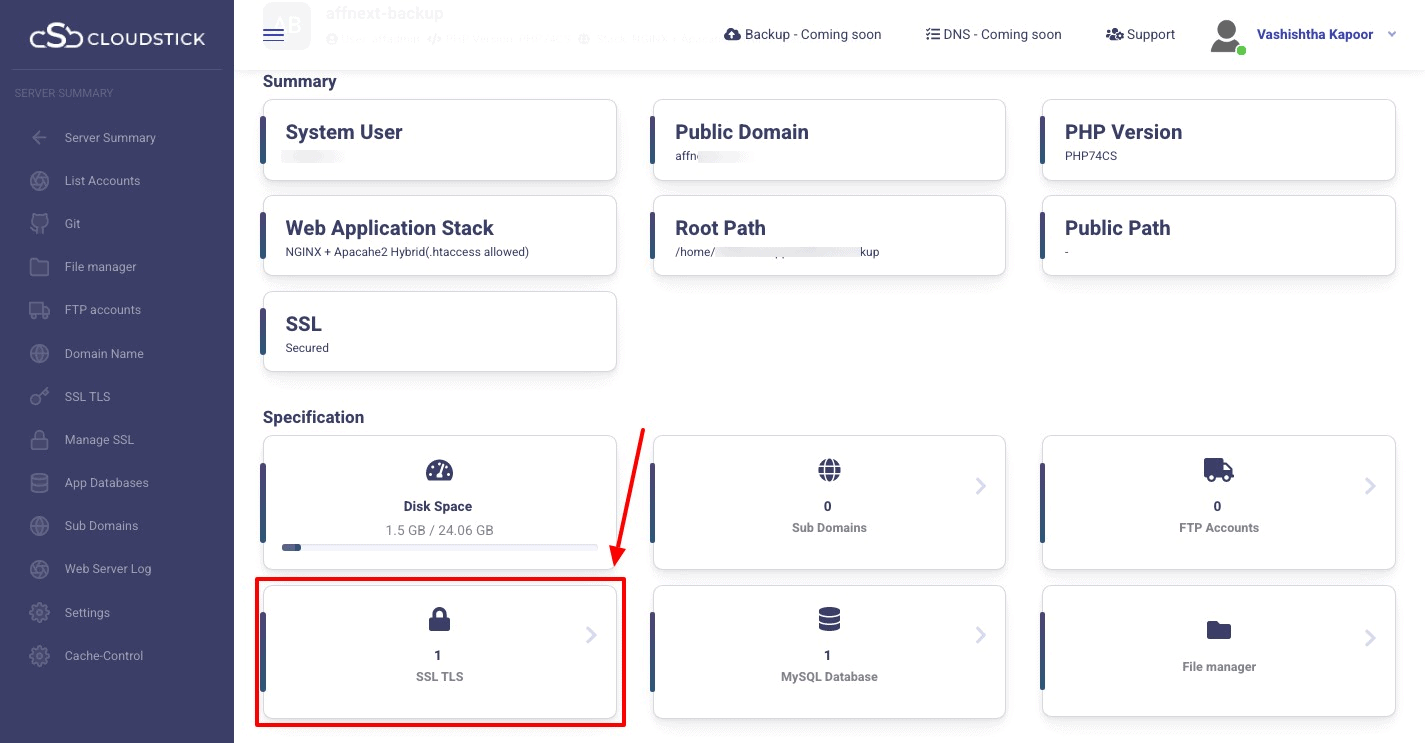Screen dimensions: 1425x743
Task: Open the Vashishtha Kapoor user dropdown
Action: (x=1391, y=35)
